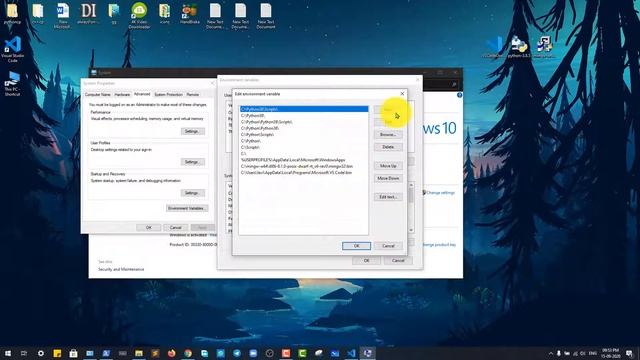
Task: Open Visual Studio Code from the taskbar
Action: (351, 353)
